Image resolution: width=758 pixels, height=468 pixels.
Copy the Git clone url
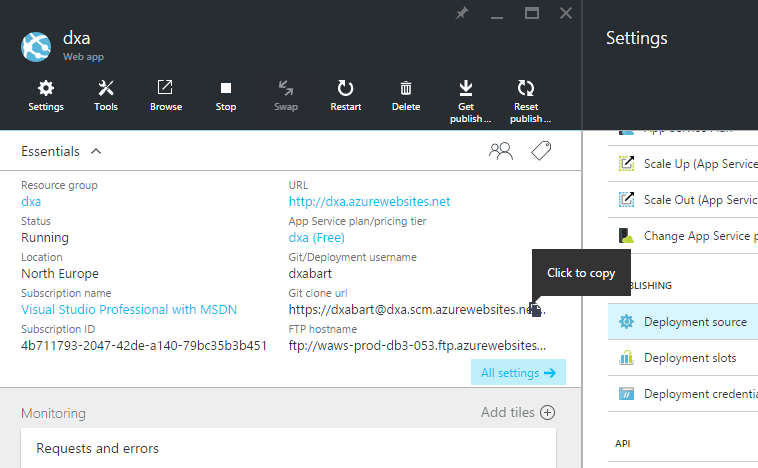pyautogui.click(x=535, y=310)
